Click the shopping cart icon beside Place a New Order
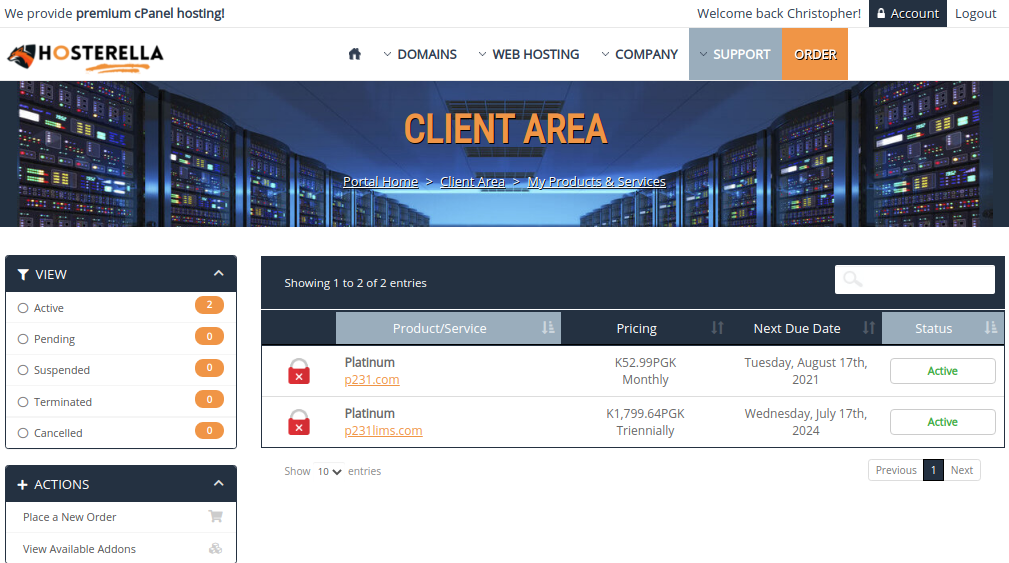Image resolution: width=1009 pixels, height=563 pixels. [x=215, y=517]
